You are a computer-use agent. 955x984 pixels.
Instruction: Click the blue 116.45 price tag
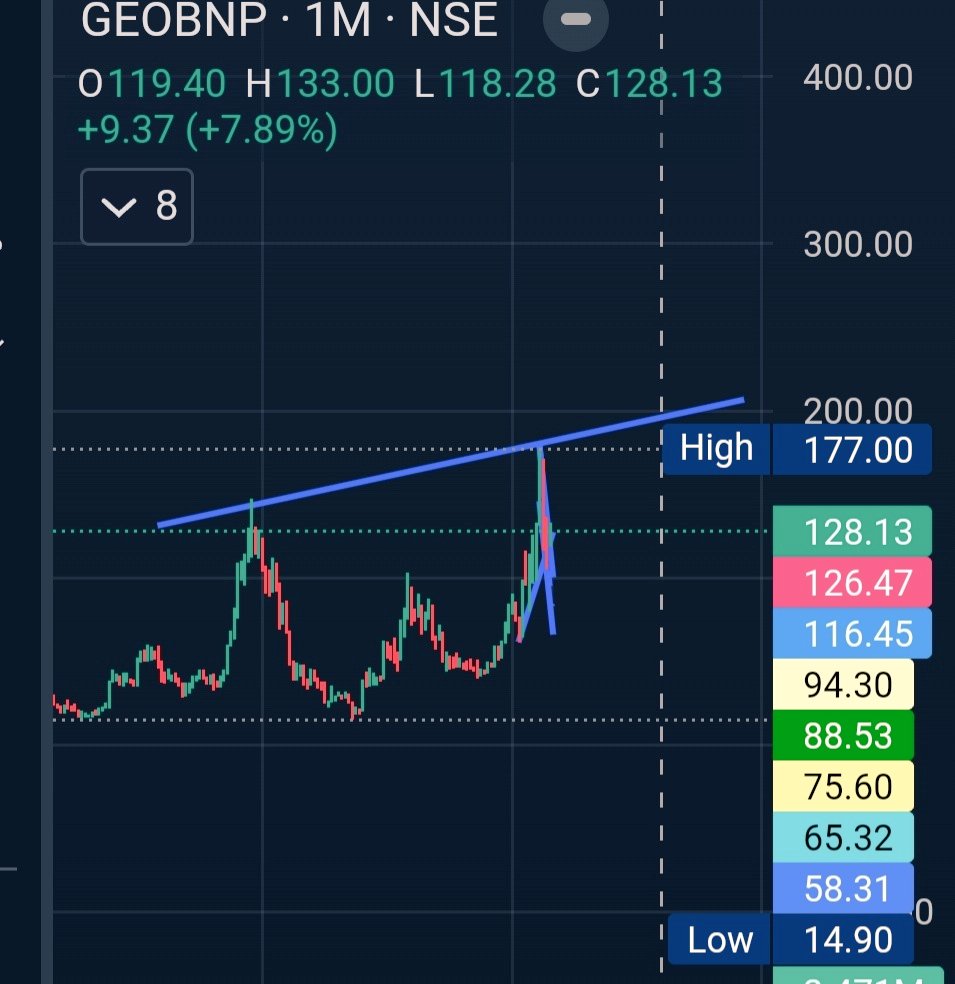(x=852, y=633)
